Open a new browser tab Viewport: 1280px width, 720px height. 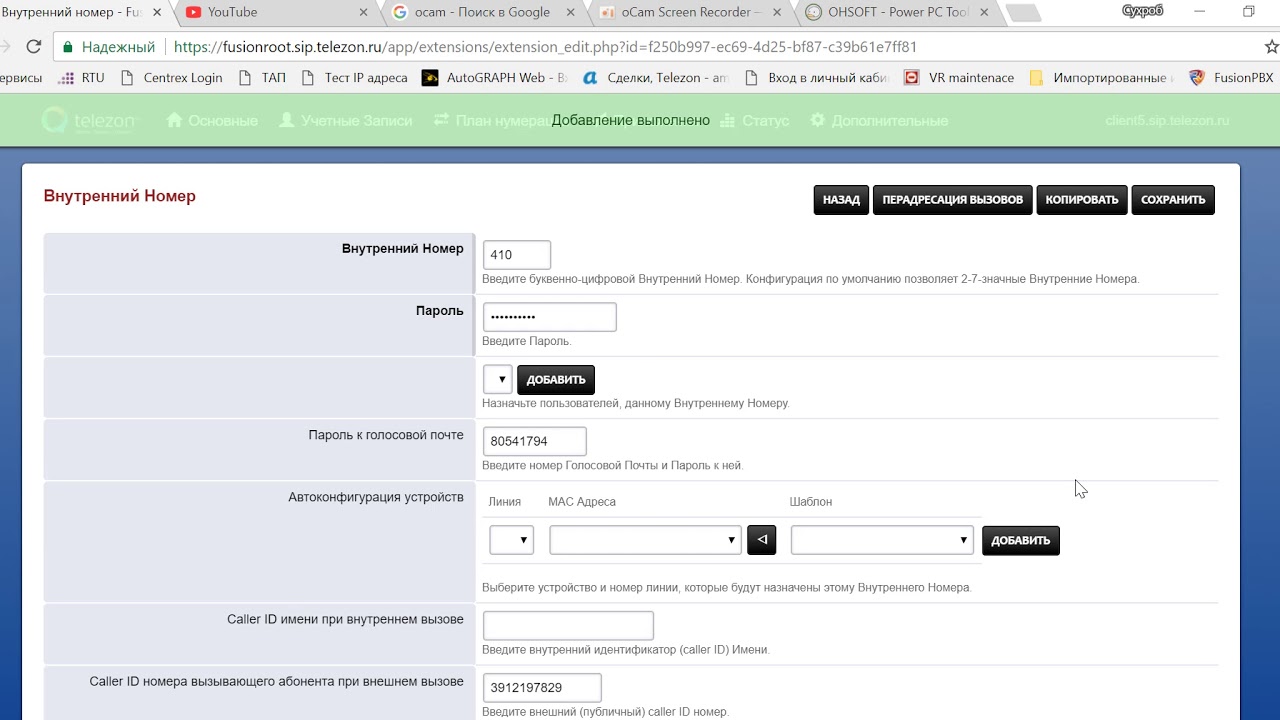(x=1022, y=13)
